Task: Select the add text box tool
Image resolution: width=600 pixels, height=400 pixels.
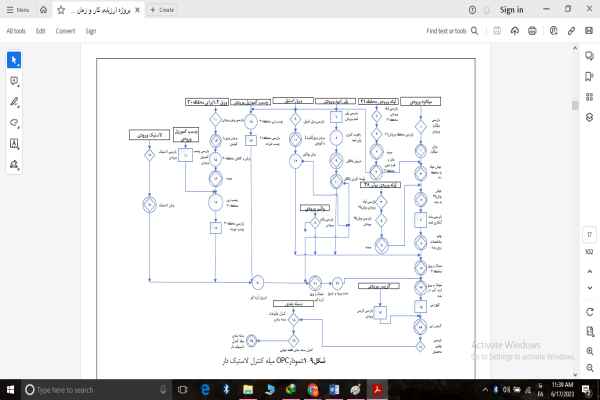Action: (x=14, y=143)
